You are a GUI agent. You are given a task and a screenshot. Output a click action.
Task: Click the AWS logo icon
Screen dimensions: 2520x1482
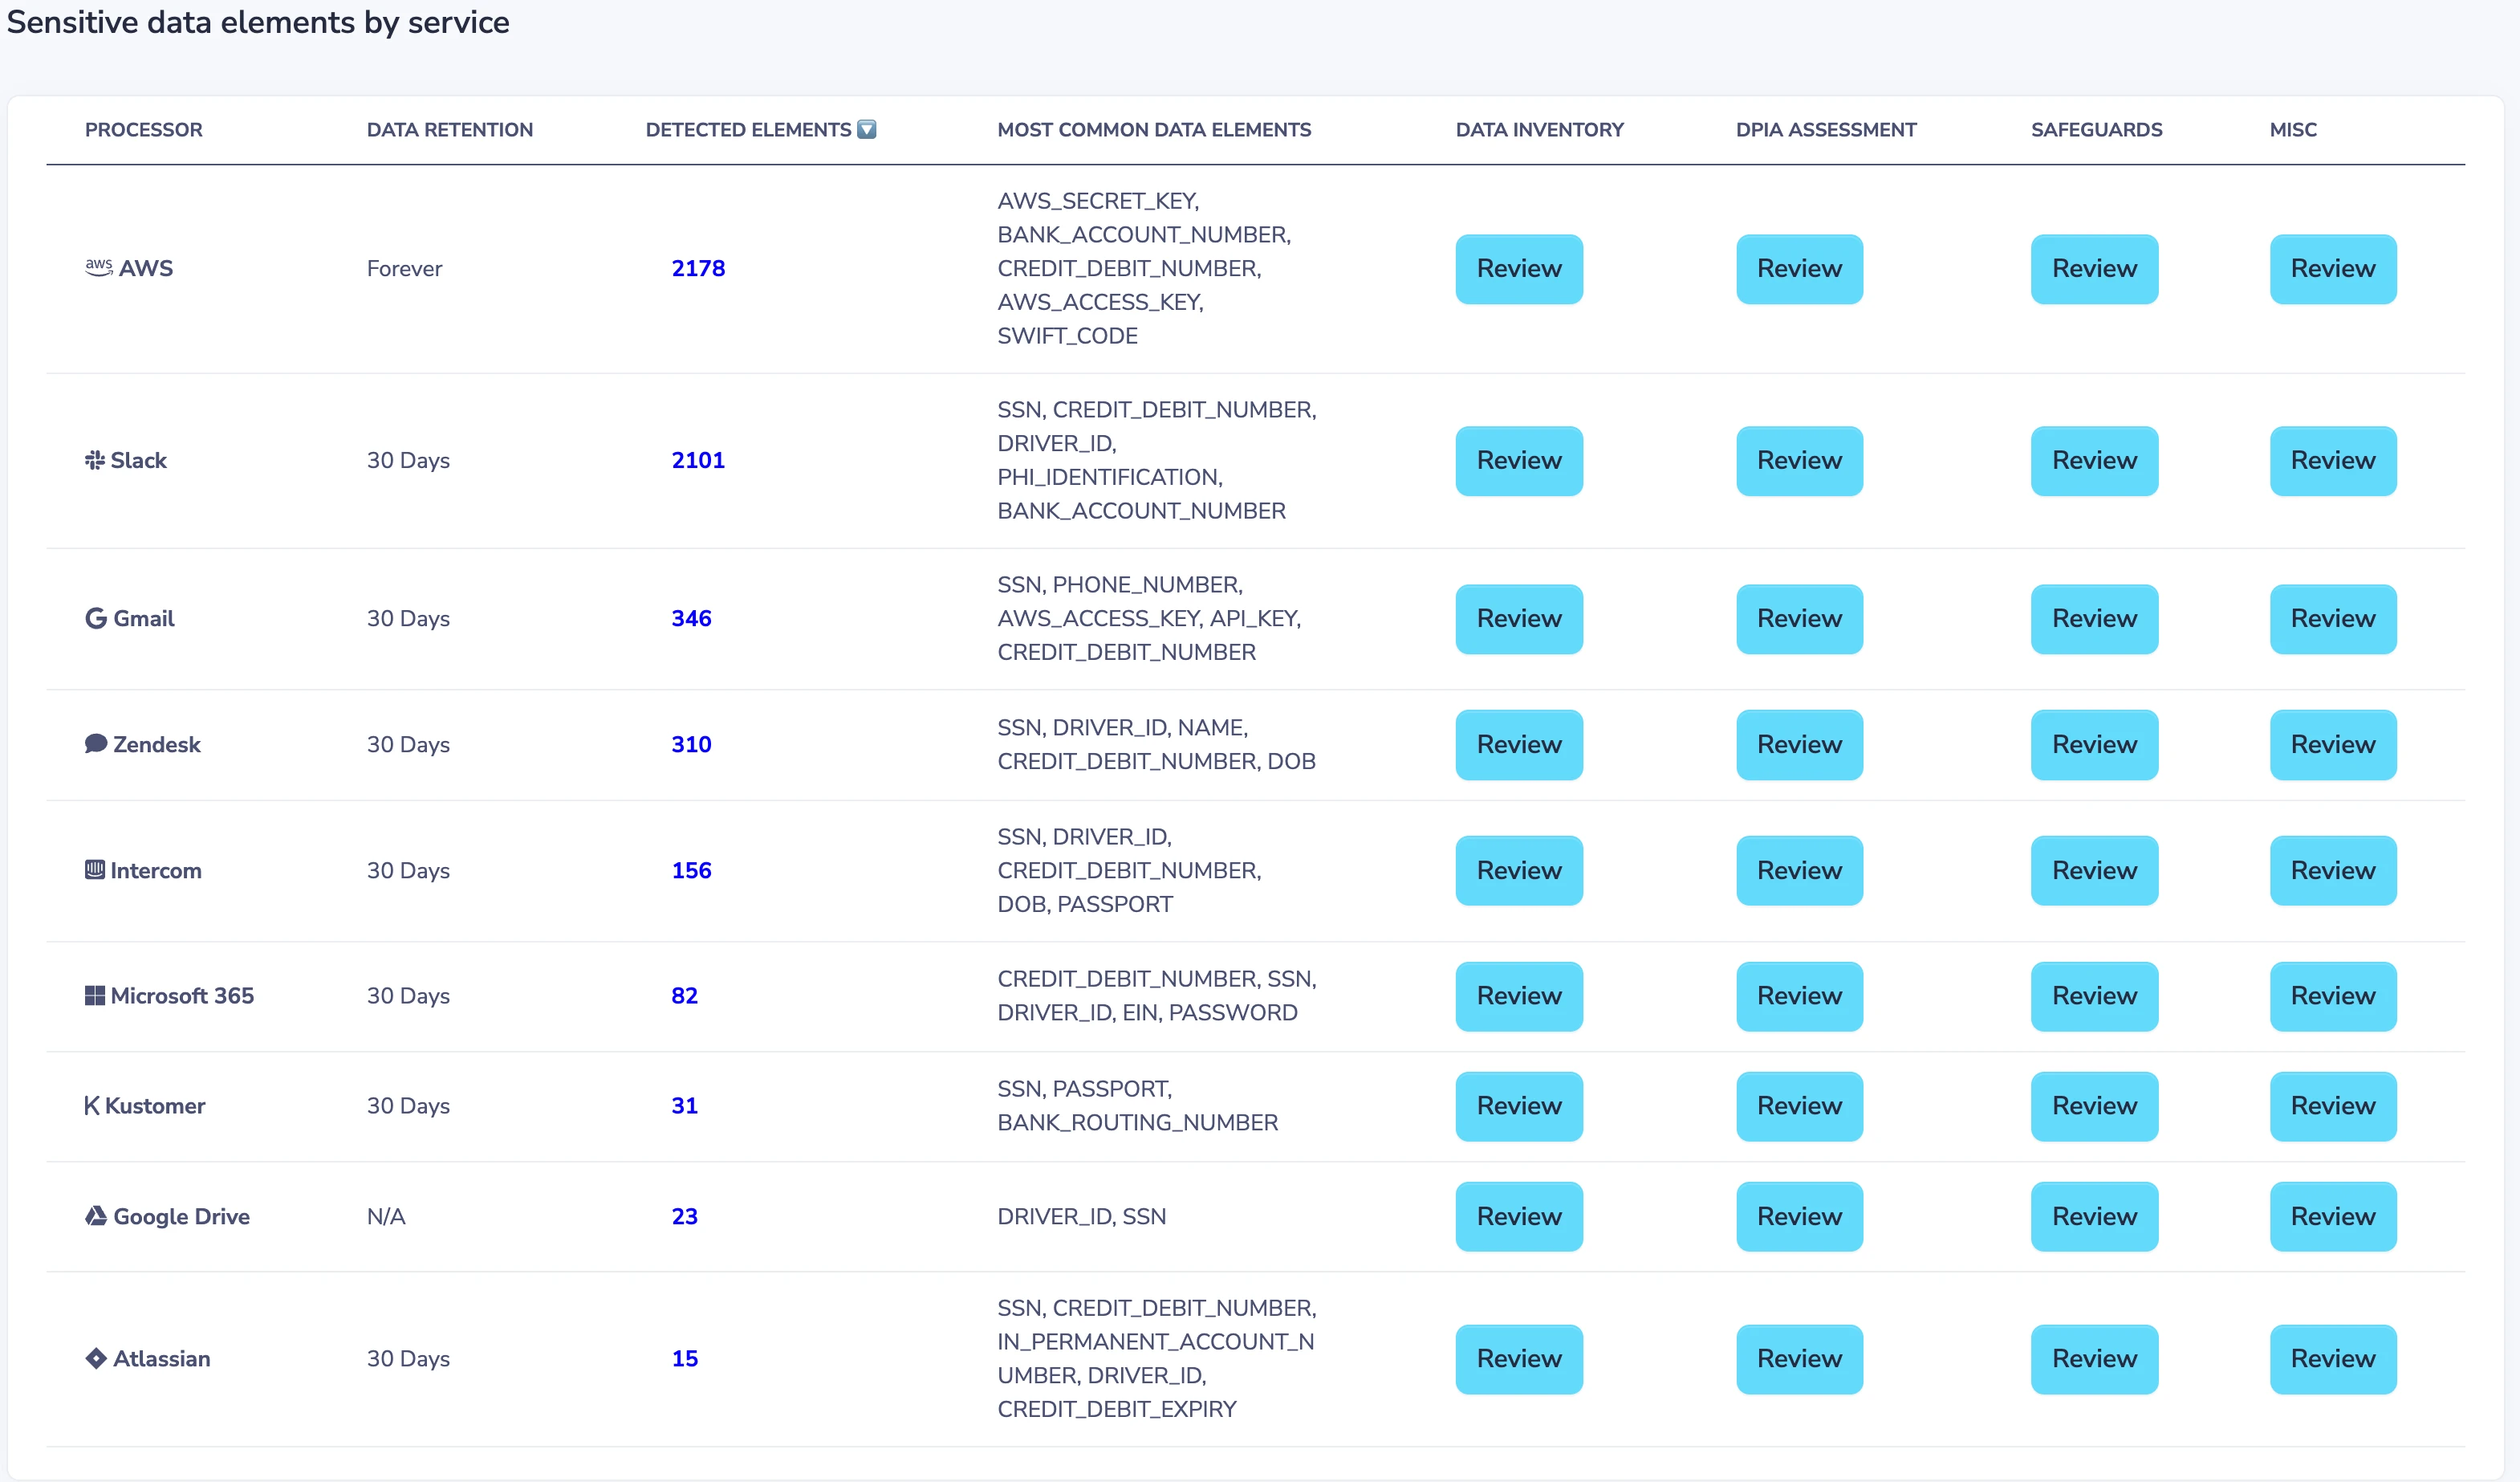pyautogui.click(x=98, y=268)
